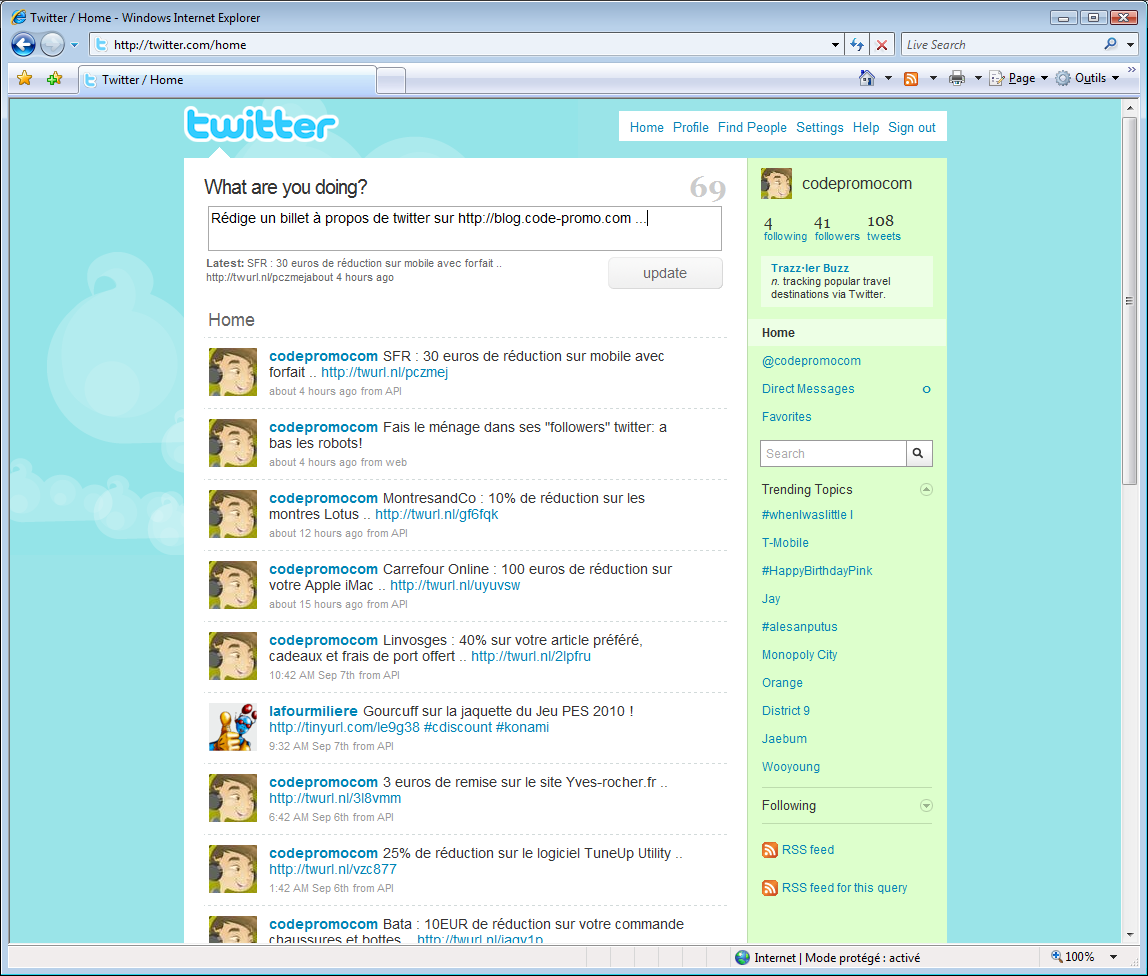Click Sign out in top navigation
The height and width of the screenshot is (976, 1148).
tap(912, 127)
